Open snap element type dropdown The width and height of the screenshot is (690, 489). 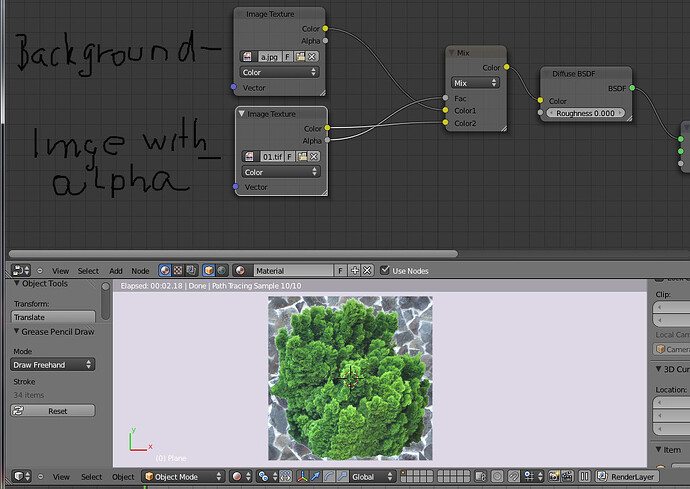(x=533, y=476)
